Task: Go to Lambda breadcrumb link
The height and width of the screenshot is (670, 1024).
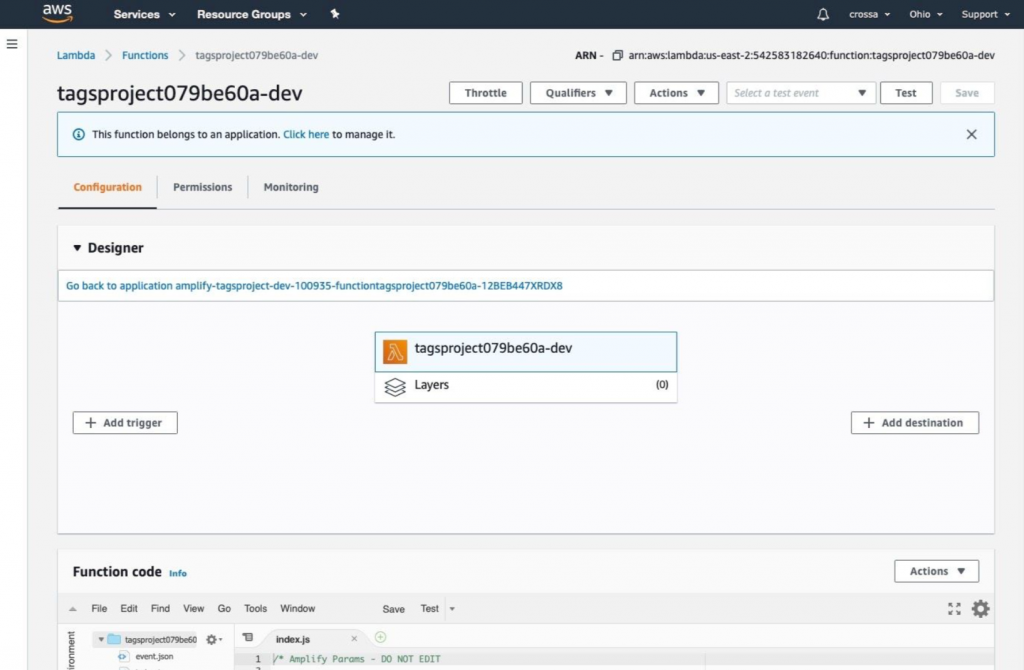Action: tap(76, 56)
